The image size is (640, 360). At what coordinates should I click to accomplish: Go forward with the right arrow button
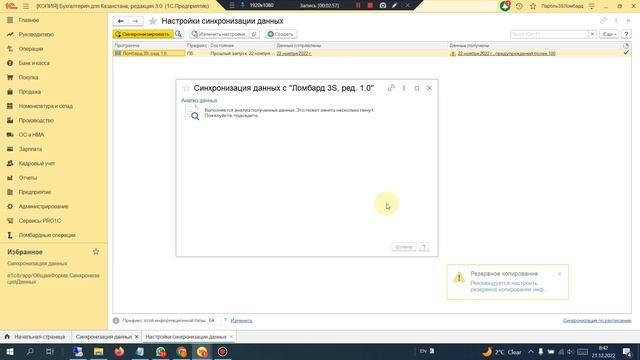(x=135, y=21)
